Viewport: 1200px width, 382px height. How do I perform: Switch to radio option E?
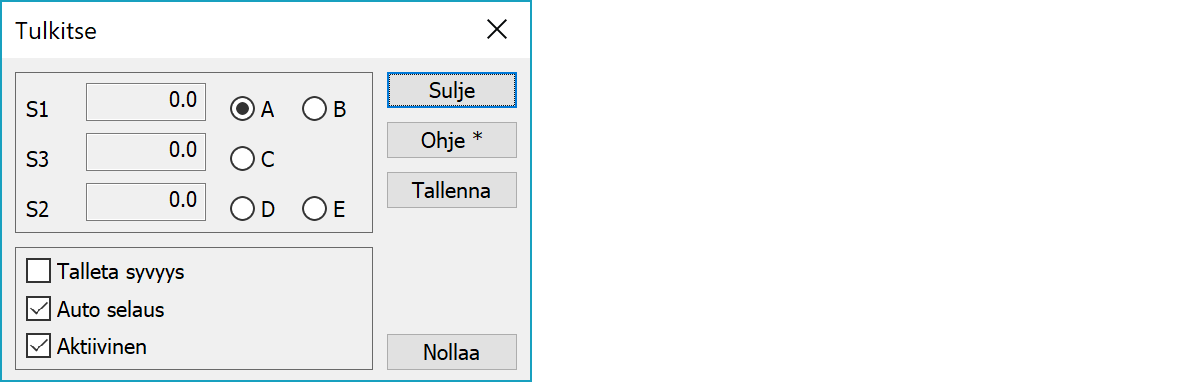click(x=325, y=208)
